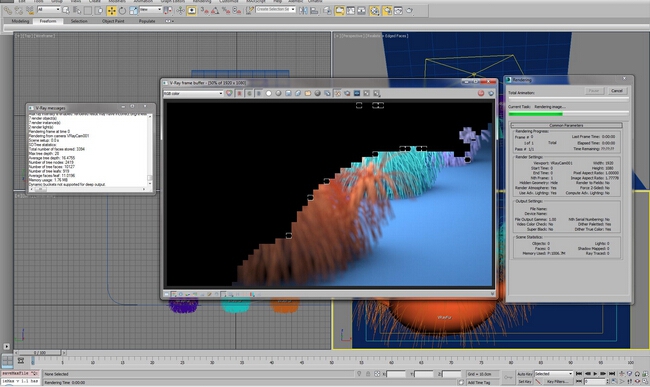Click the Auto Key button
Image resolution: width=650 pixels, height=387 pixels.
[x=525, y=374]
